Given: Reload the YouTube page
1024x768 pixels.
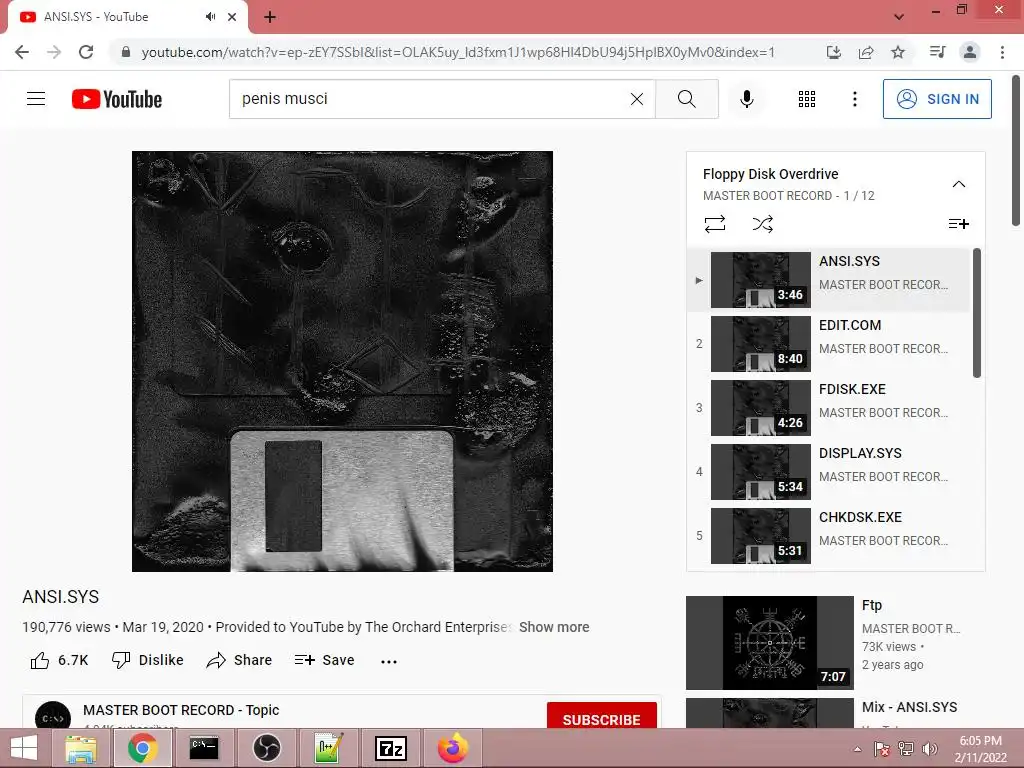Looking at the screenshot, I should (x=86, y=52).
